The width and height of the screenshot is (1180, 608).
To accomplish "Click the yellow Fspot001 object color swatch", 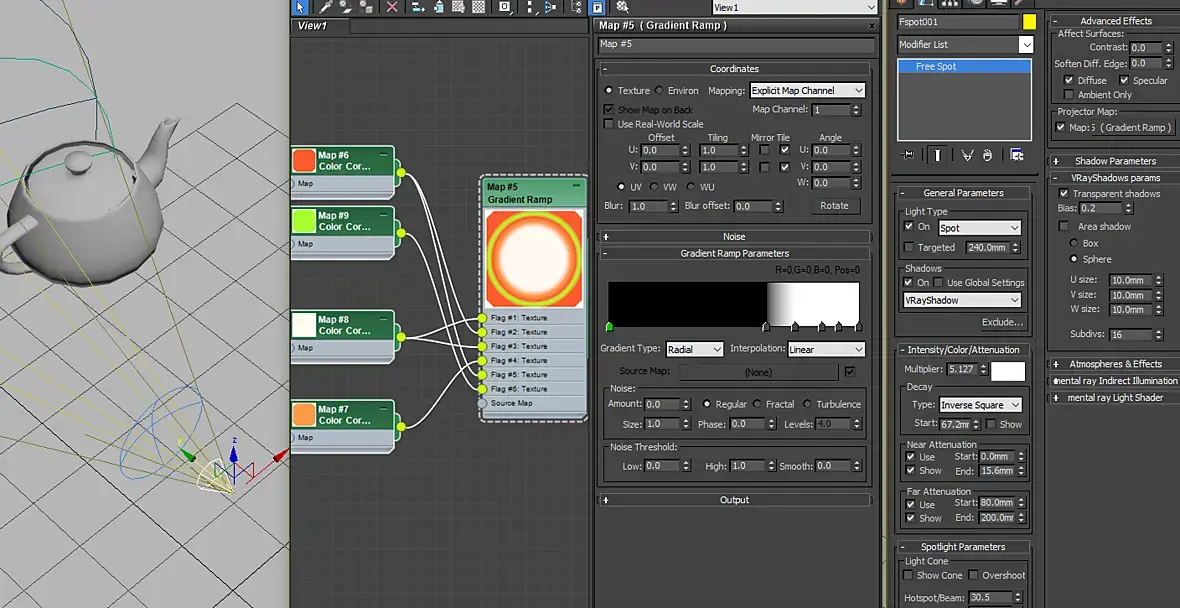I will coord(1029,23).
